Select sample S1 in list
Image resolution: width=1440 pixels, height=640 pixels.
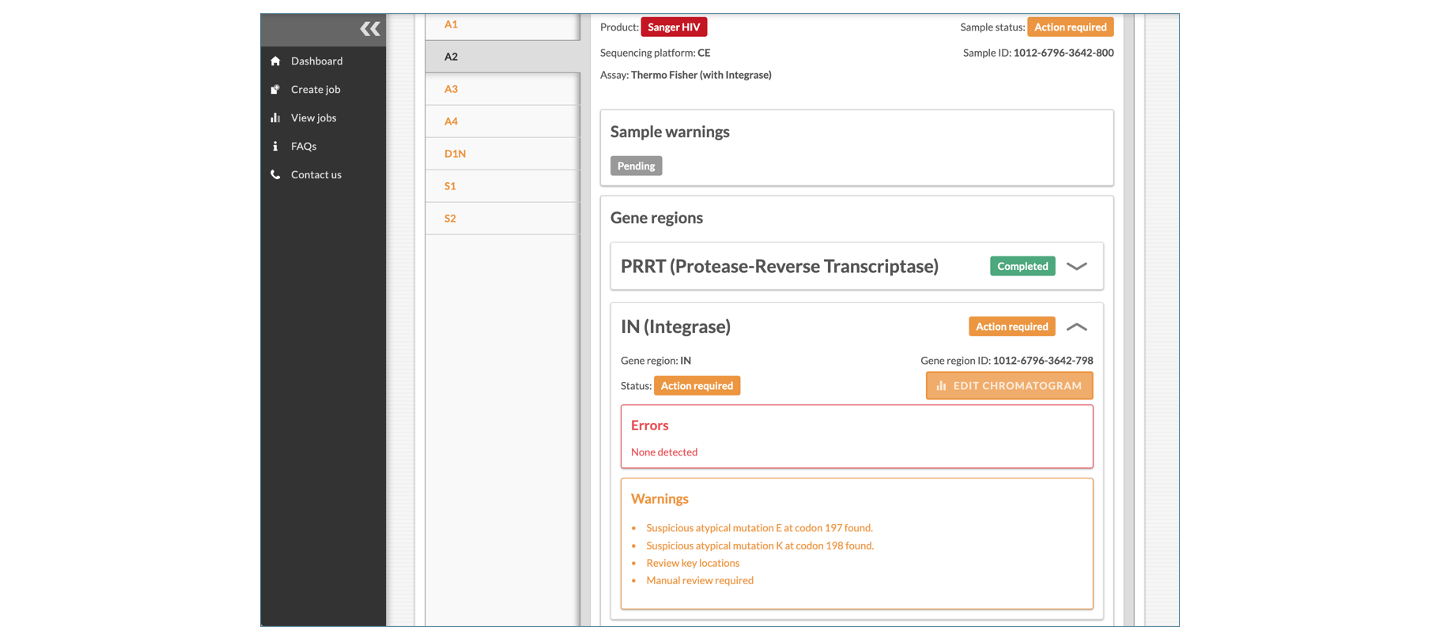tap(502, 186)
